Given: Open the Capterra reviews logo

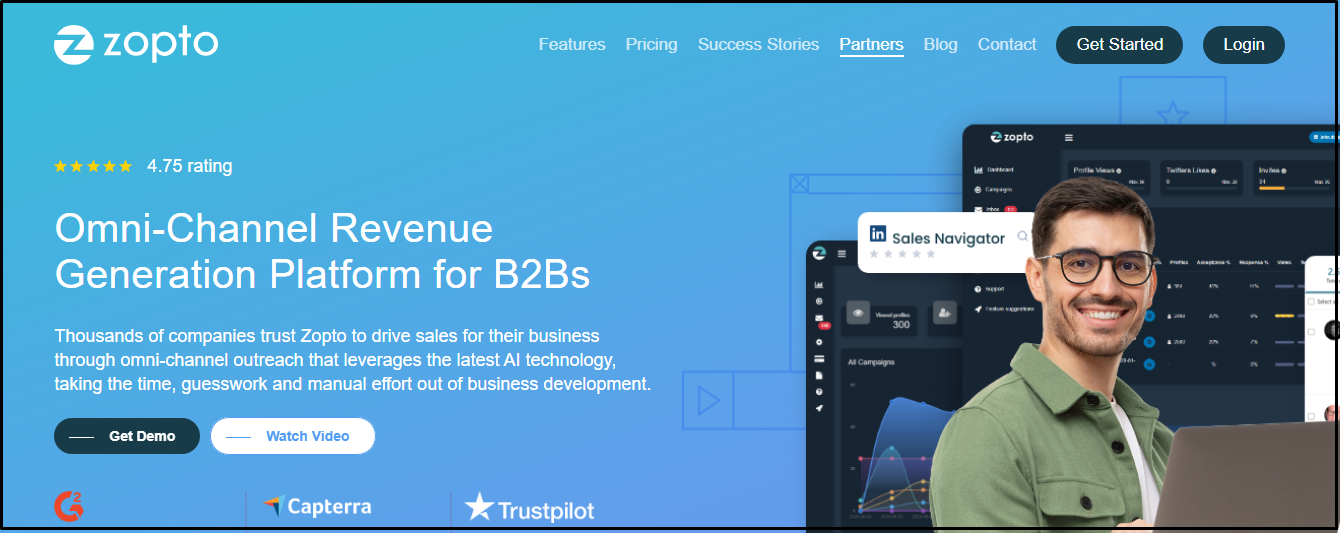Looking at the screenshot, I should [x=317, y=507].
